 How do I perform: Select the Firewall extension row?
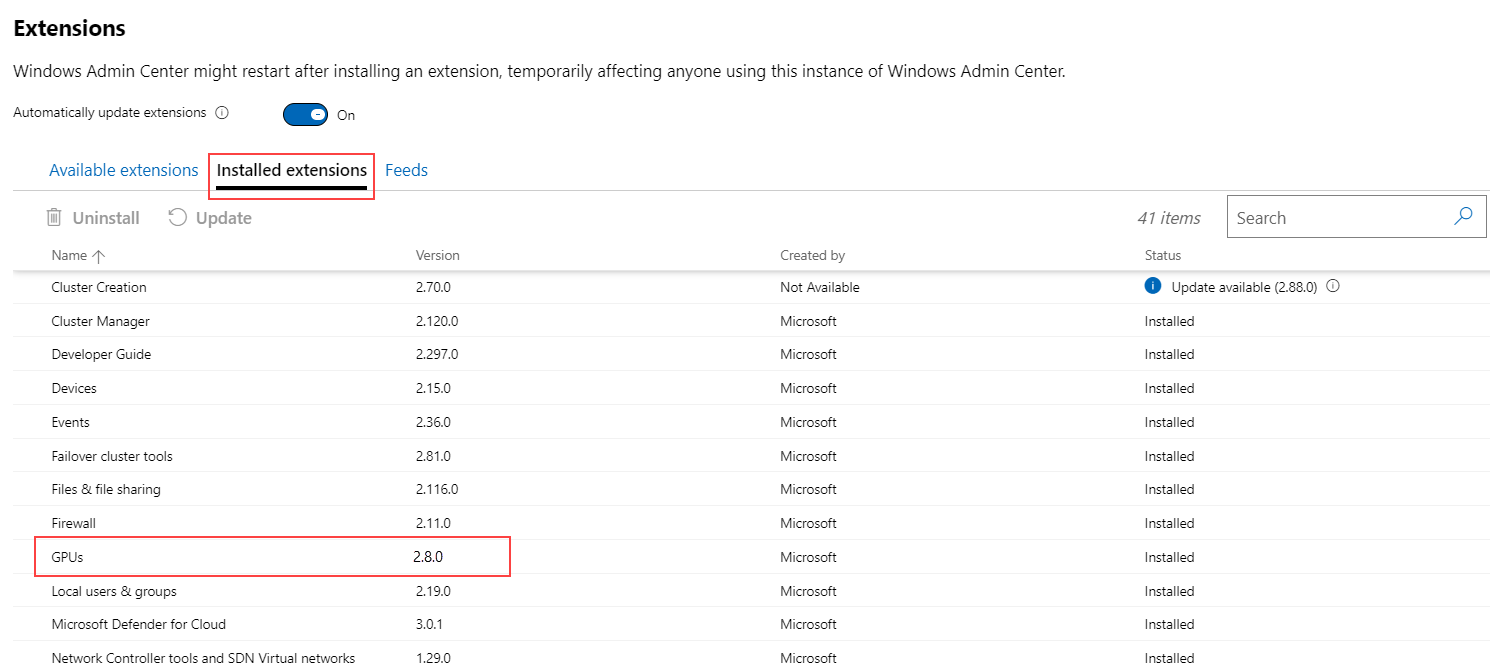751,523
